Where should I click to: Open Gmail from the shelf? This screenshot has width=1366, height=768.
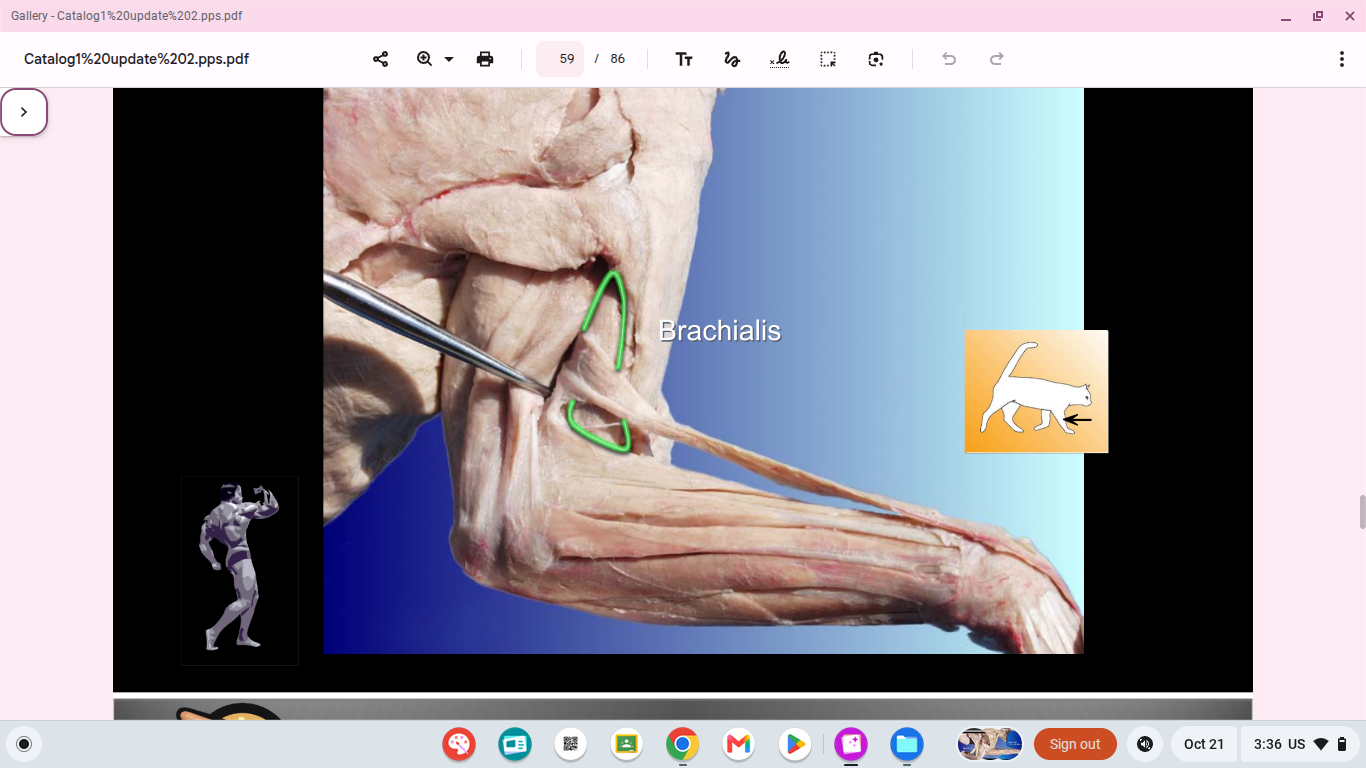click(x=739, y=744)
